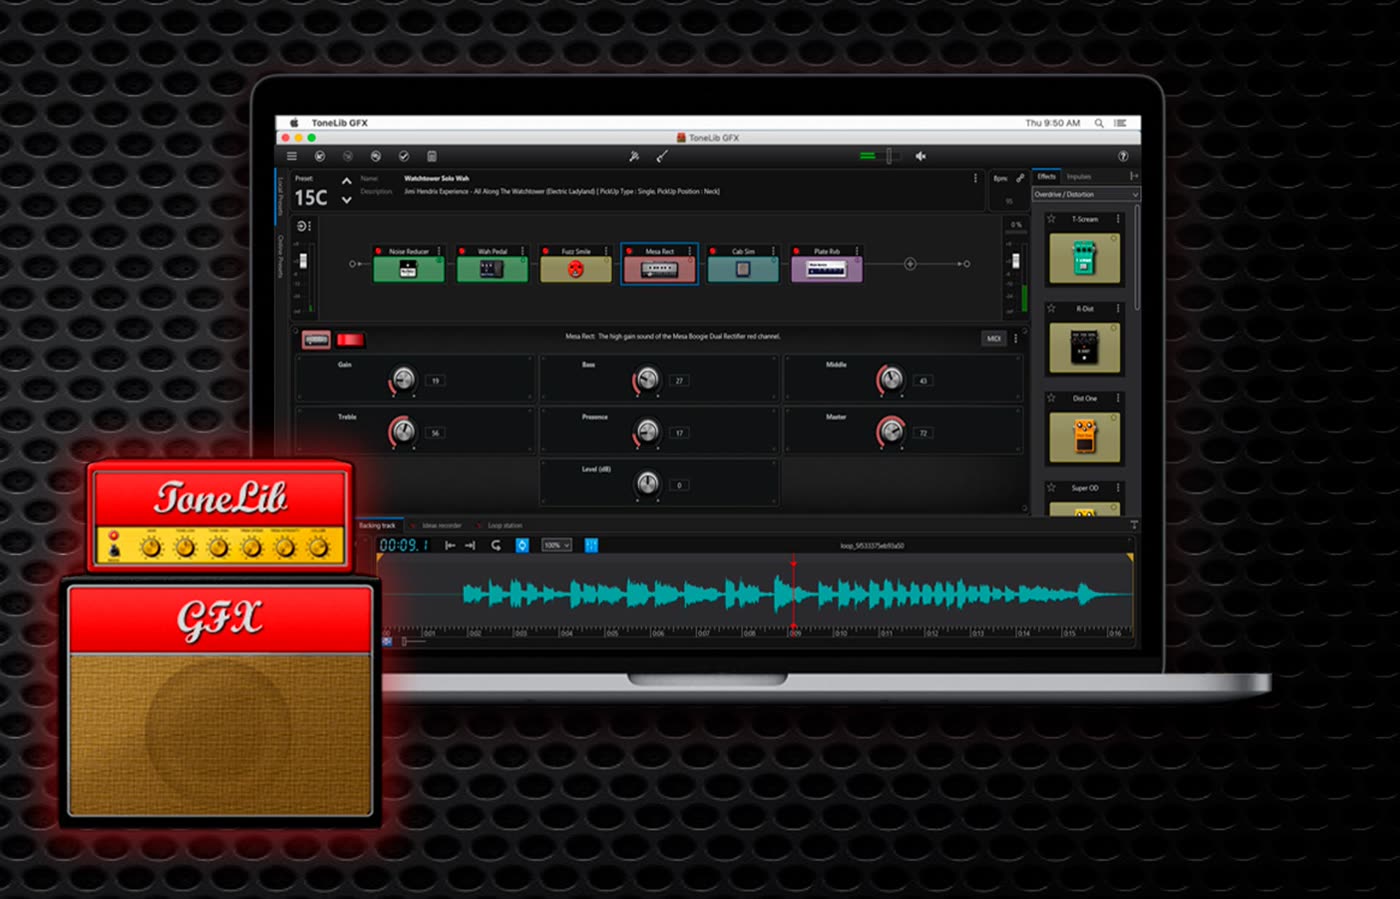Collapse the effects side panel
This screenshot has width=1400, height=899.
(x=1134, y=176)
